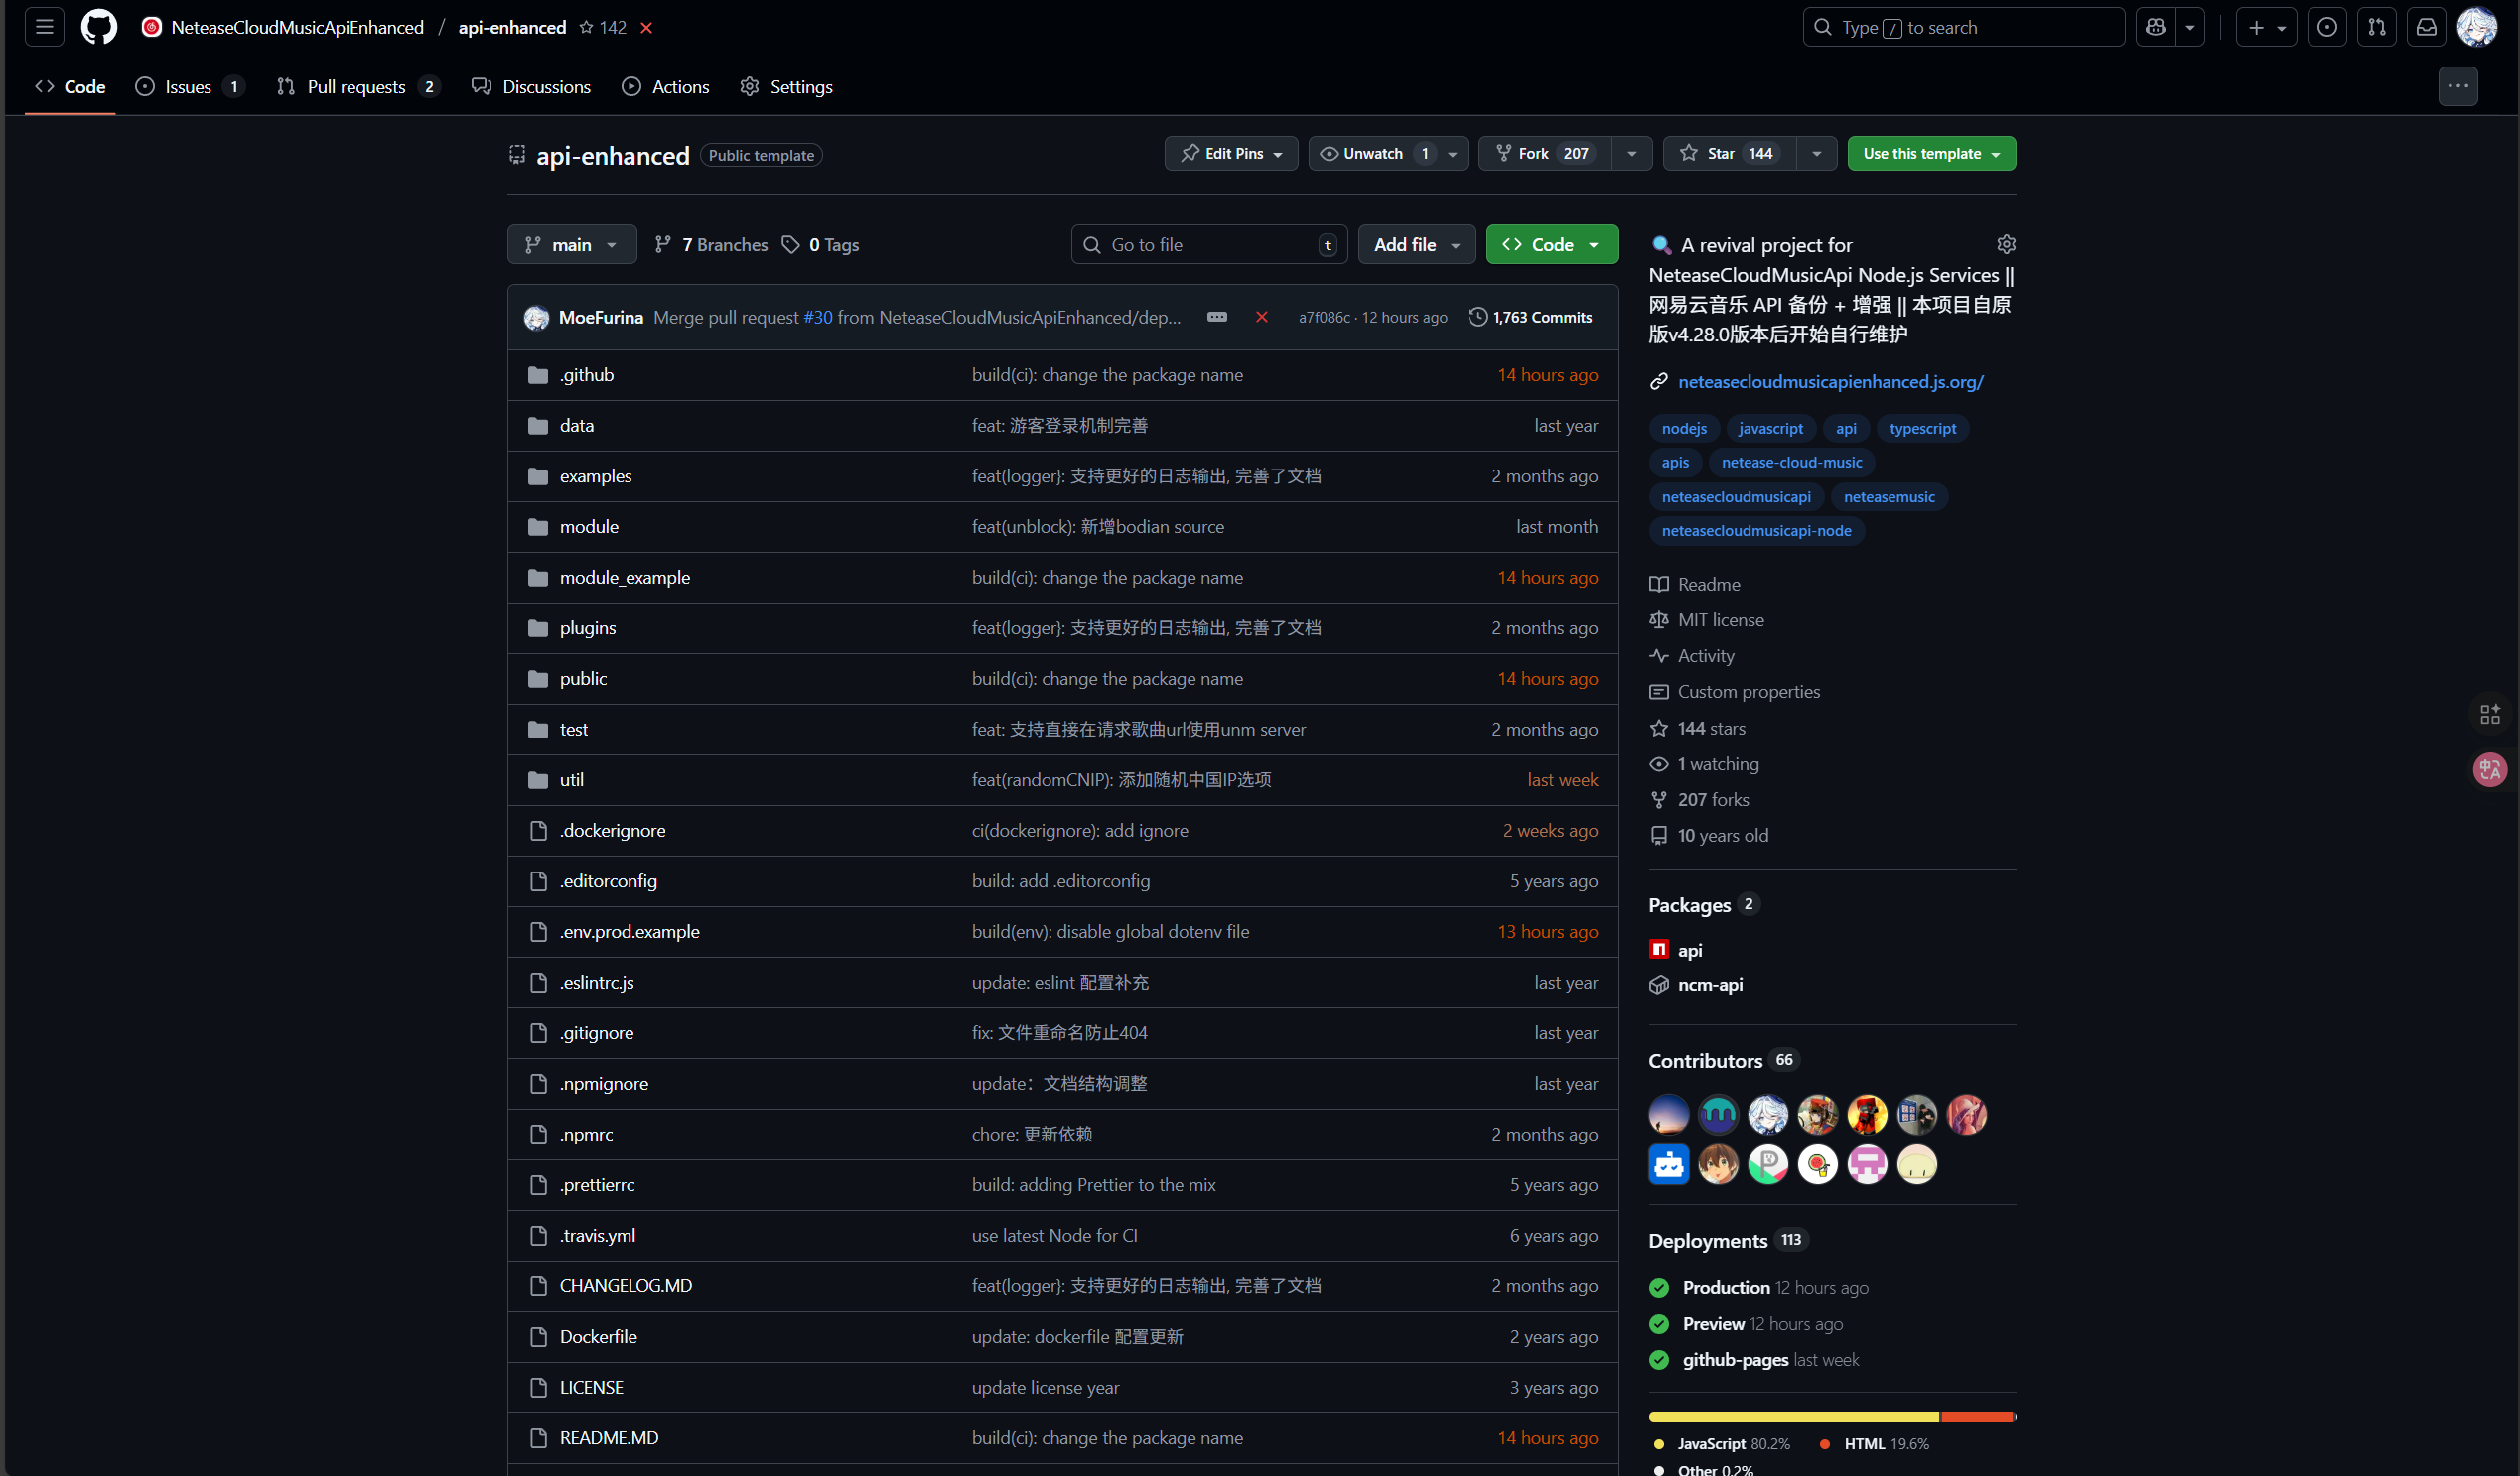Click the JavaScript yellow language bar
This screenshot has width=2520, height=1476.
tap(1793, 1417)
